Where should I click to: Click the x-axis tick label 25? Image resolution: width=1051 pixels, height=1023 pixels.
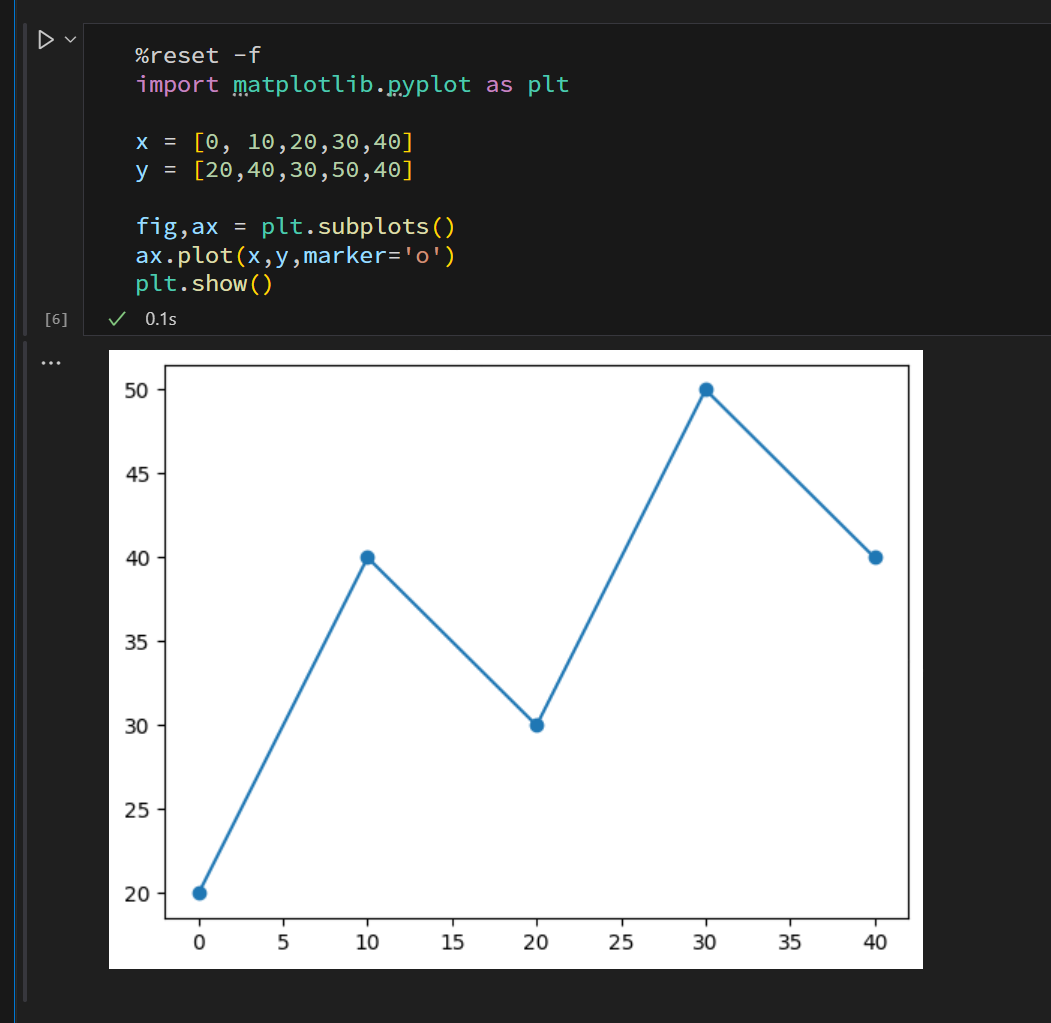coord(622,942)
